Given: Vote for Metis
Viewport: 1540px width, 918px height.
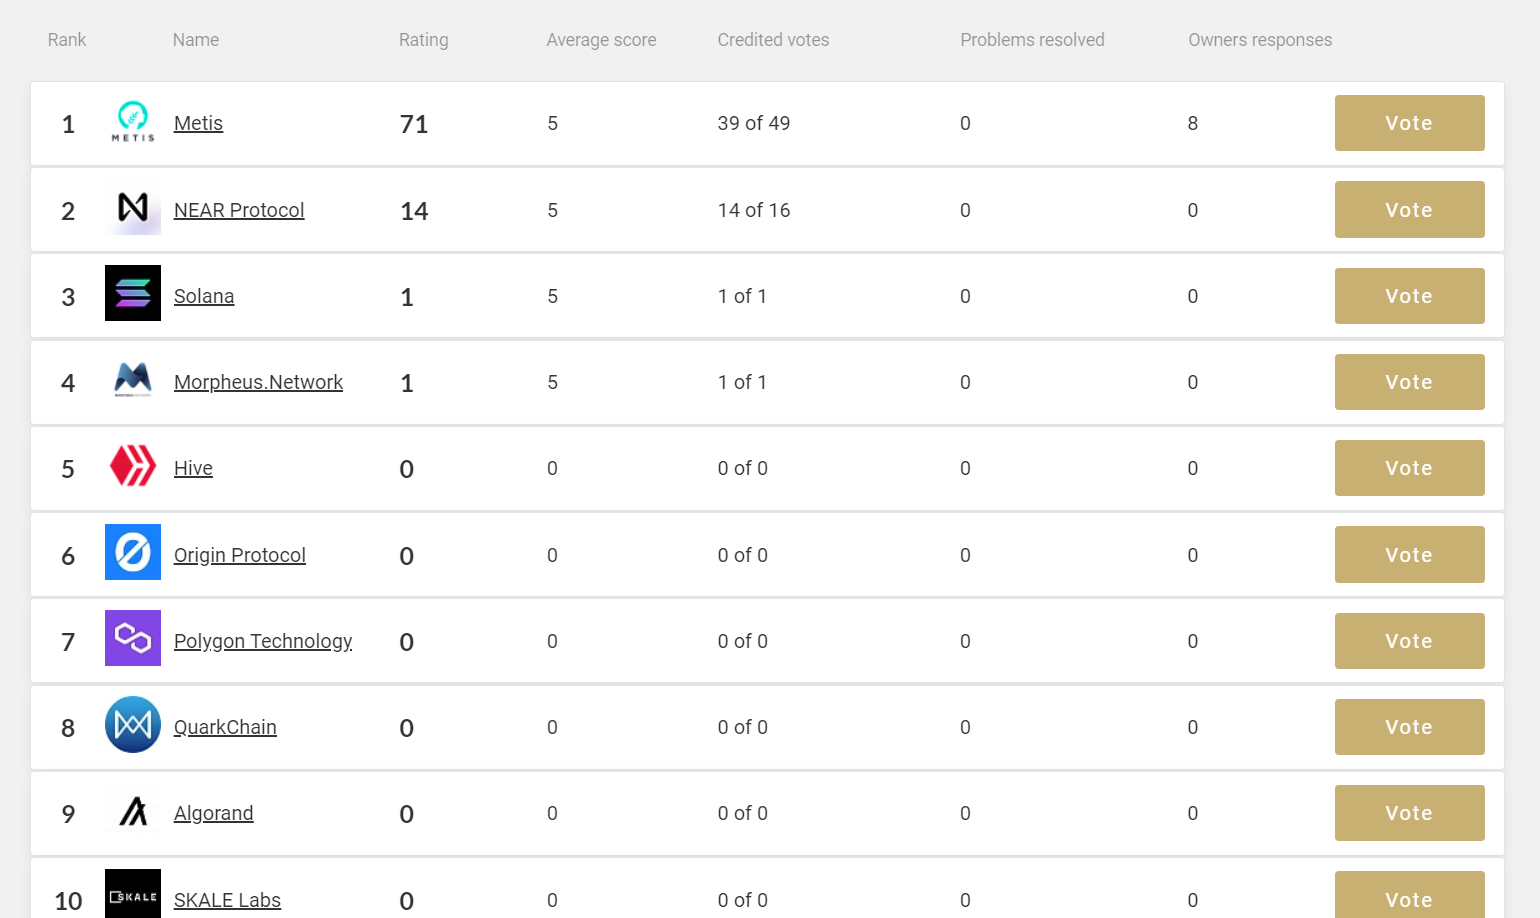Looking at the screenshot, I should (x=1409, y=123).
